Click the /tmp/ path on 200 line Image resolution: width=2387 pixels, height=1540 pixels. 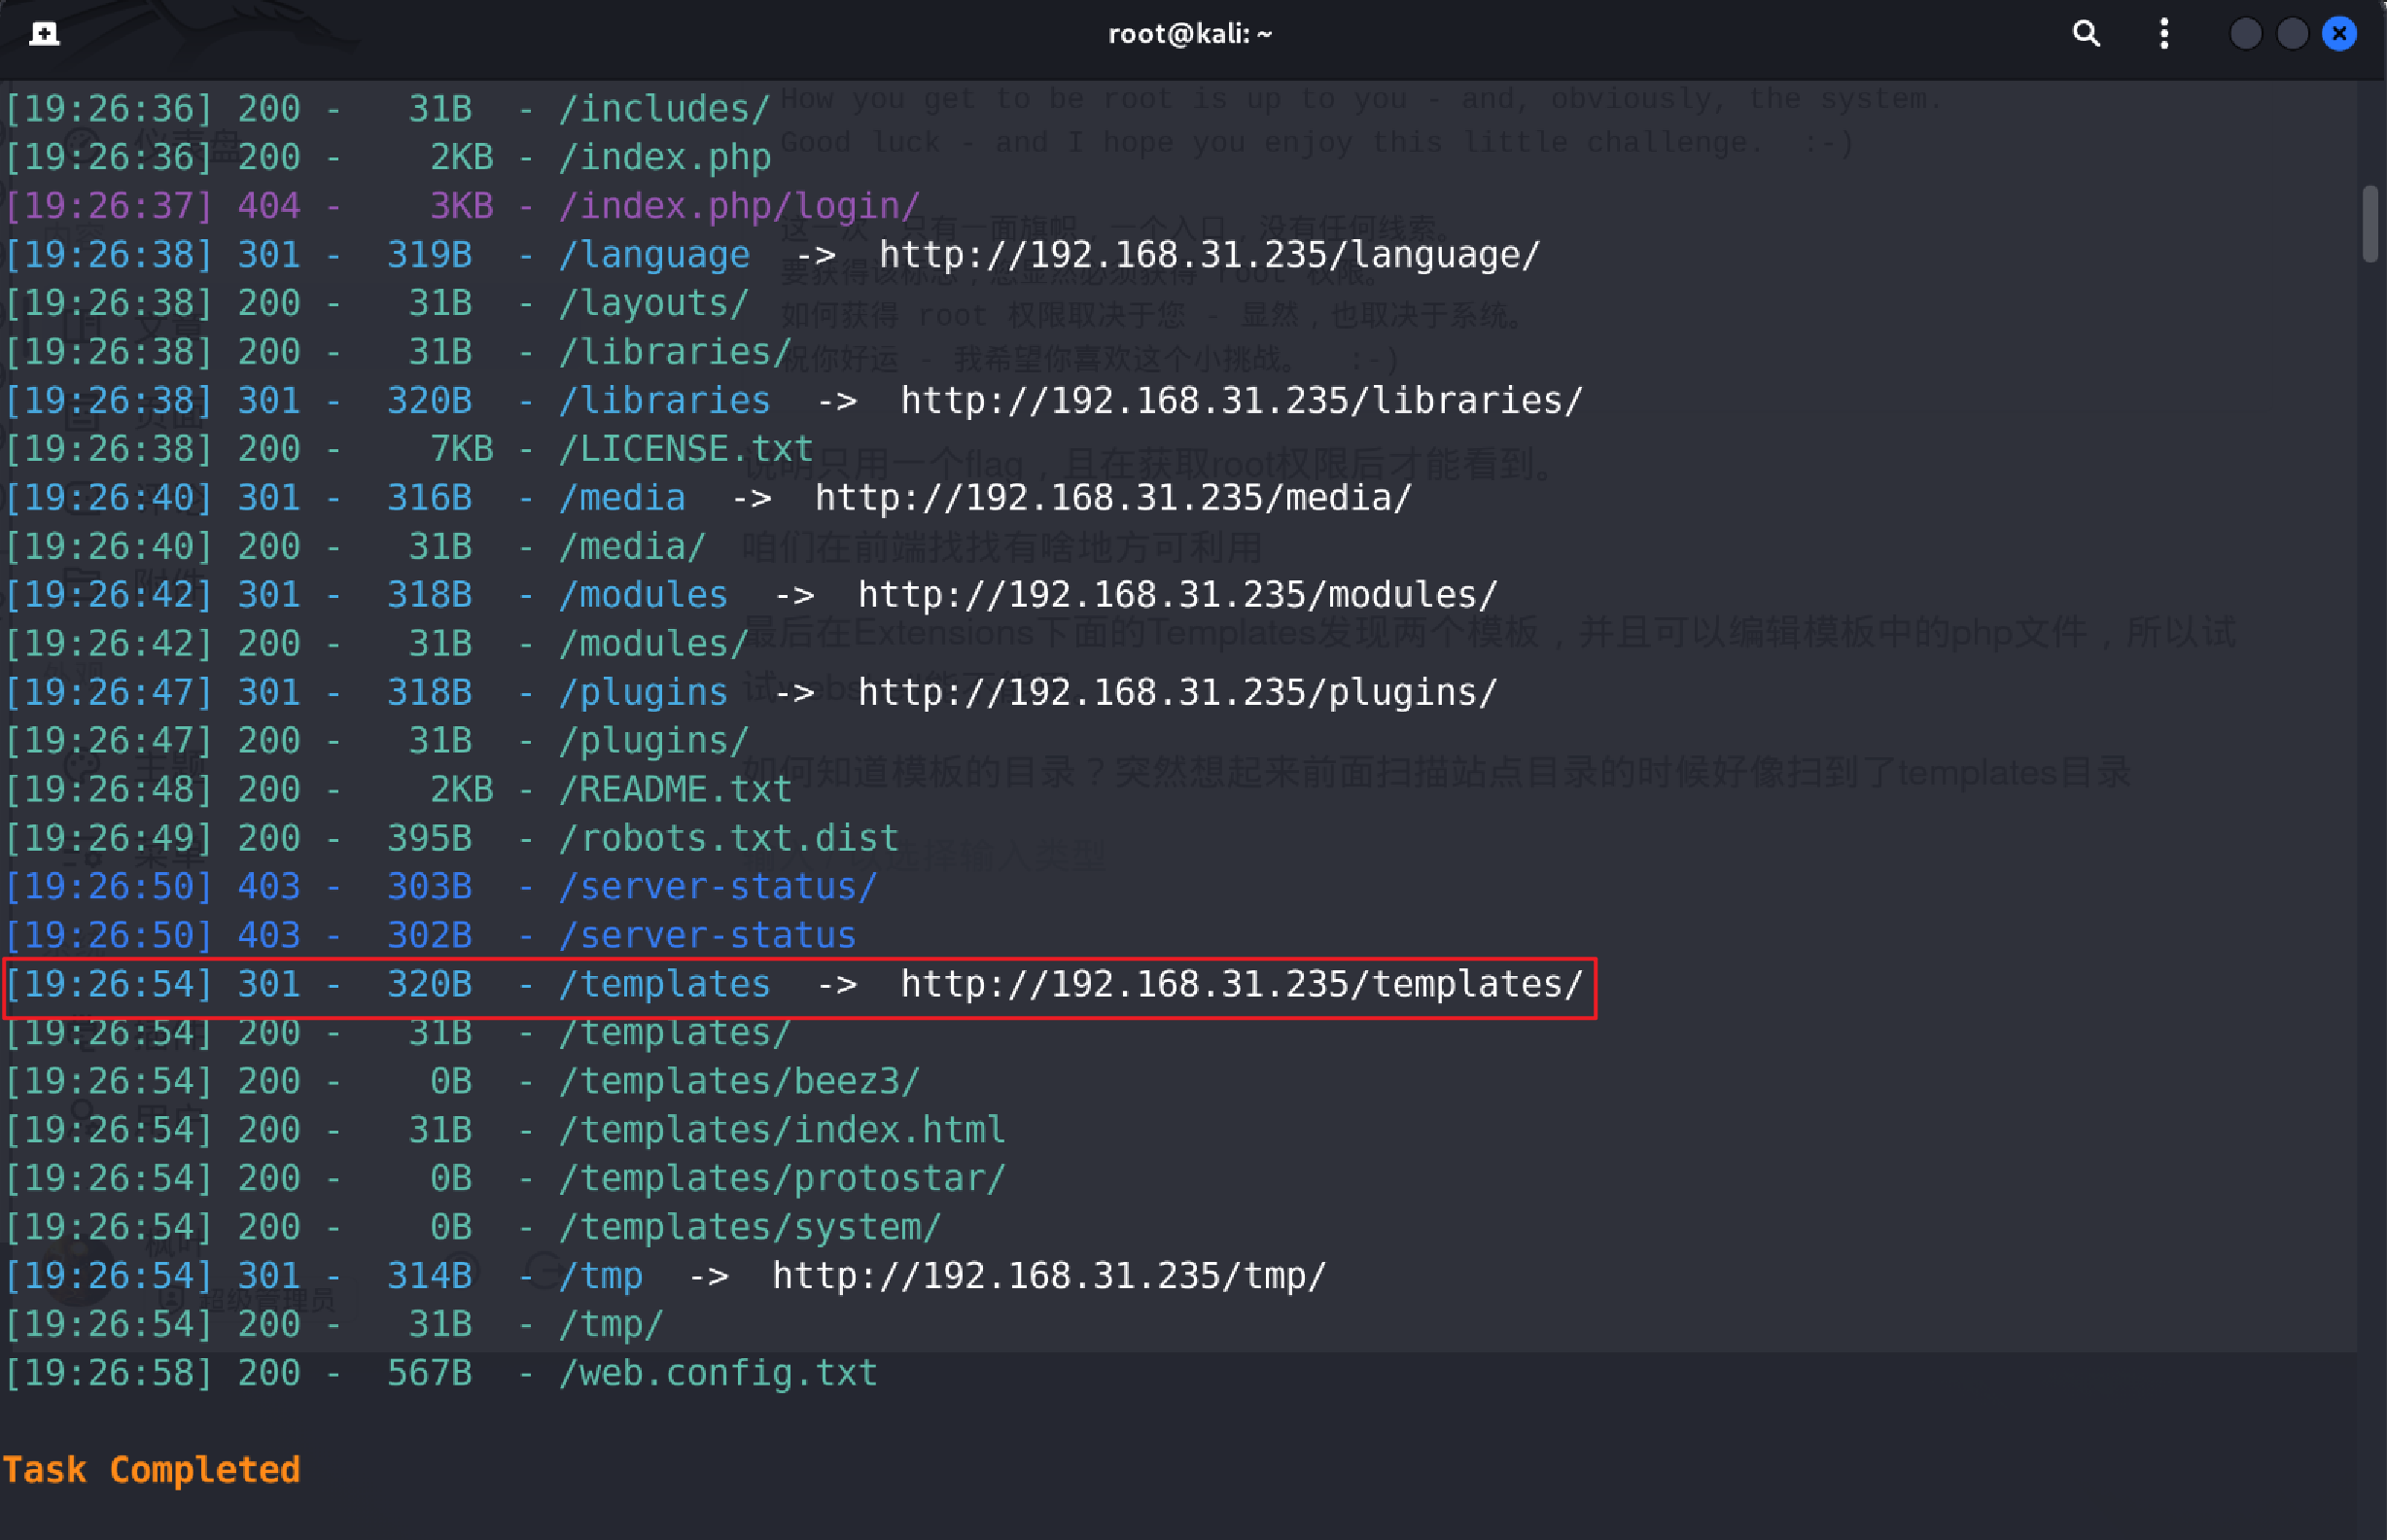pyautogui.click(x=611, y=1325)
